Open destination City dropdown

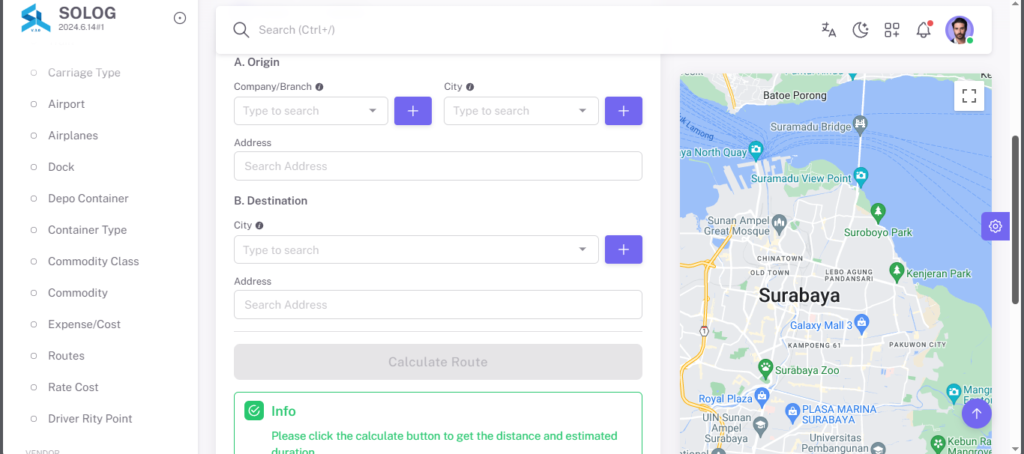(x=416, y=250)
